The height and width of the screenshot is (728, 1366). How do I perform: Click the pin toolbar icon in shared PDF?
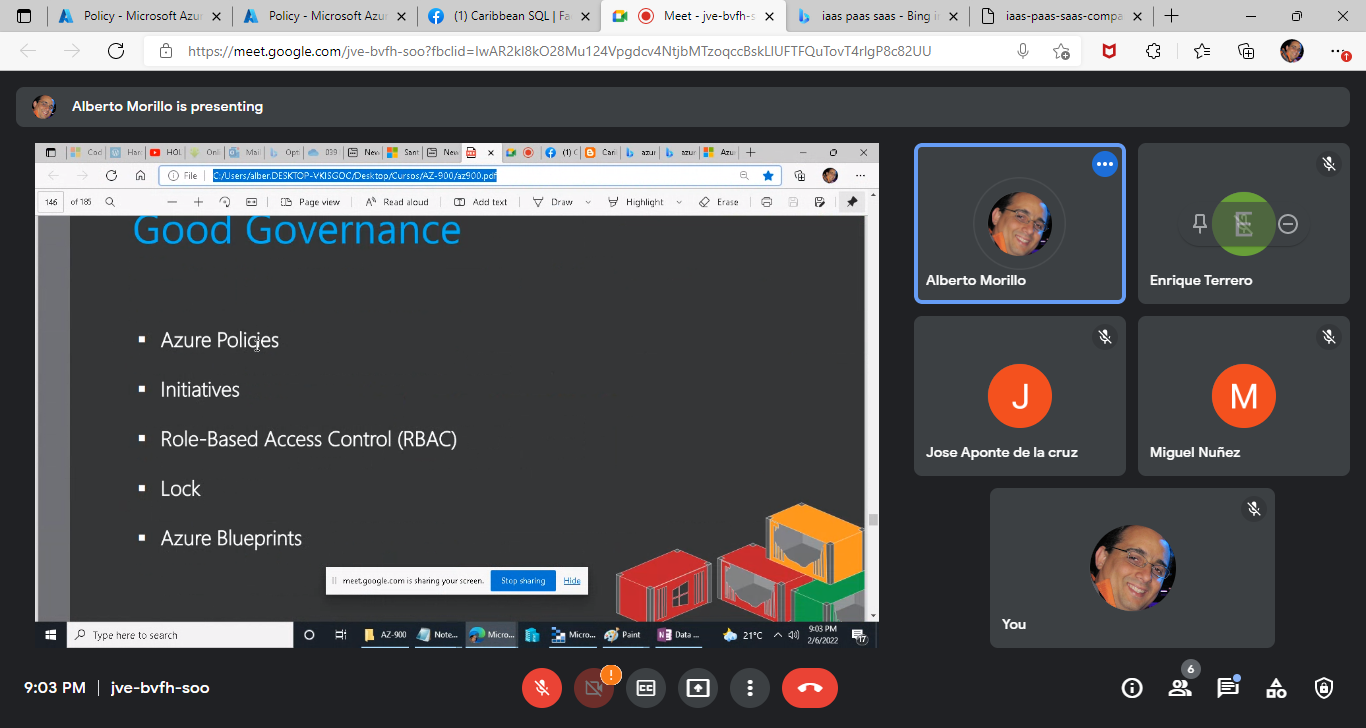pos(852,202)
